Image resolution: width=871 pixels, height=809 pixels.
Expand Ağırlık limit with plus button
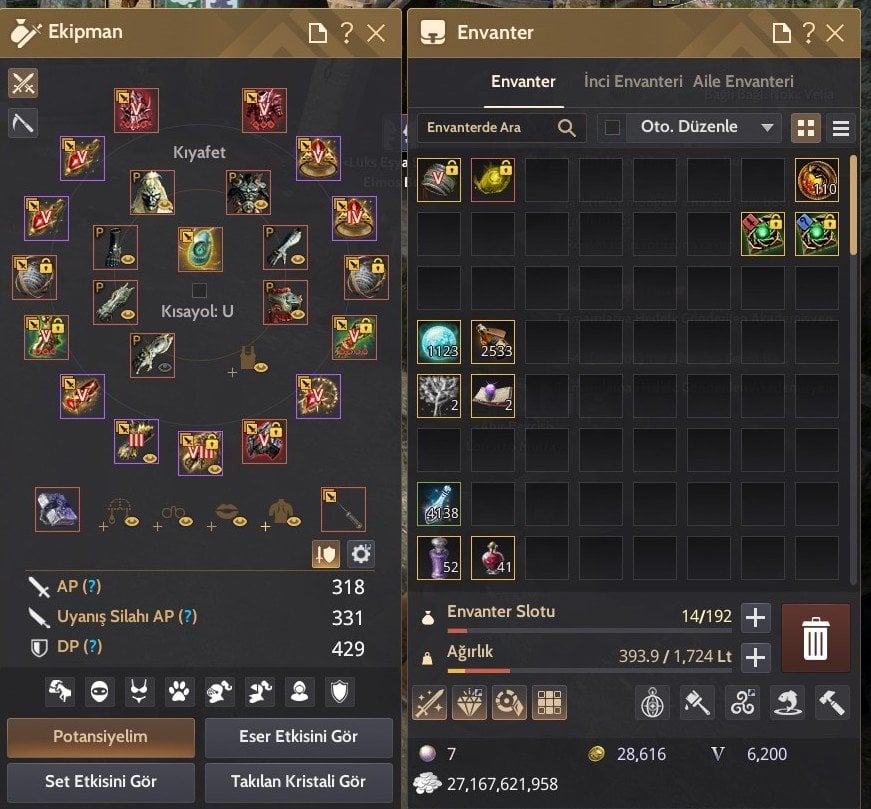click(755, 657)
